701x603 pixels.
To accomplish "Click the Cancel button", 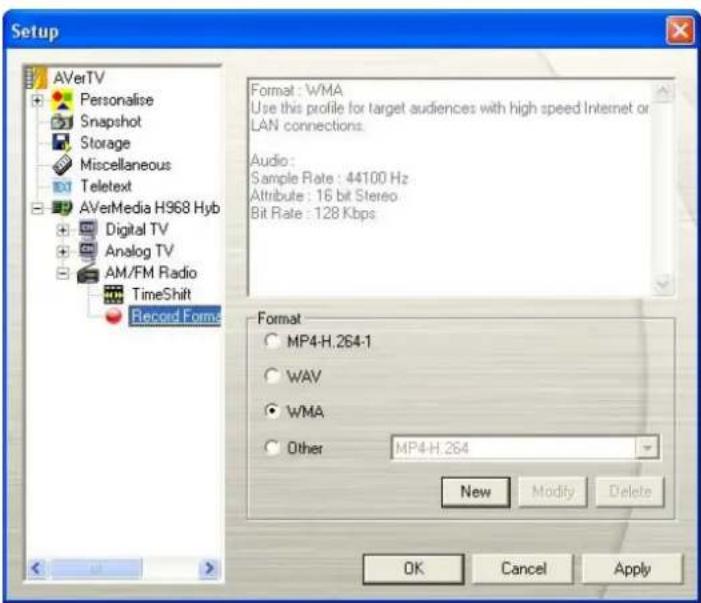I will (523, 569).
